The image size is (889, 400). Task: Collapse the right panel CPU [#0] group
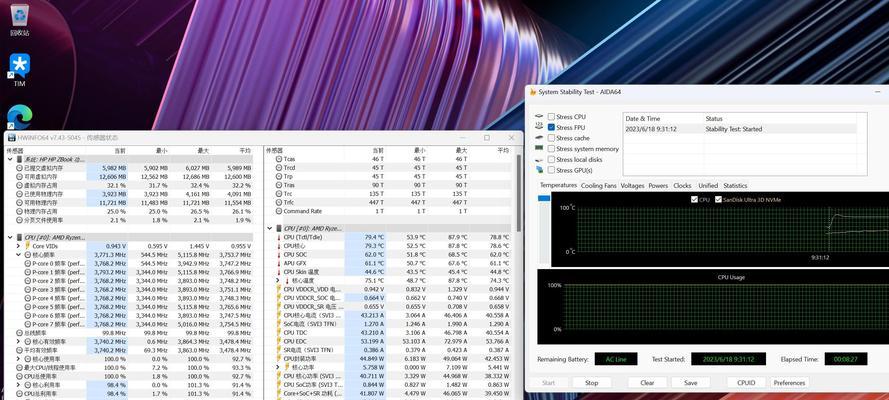click(x=269, y=228)
